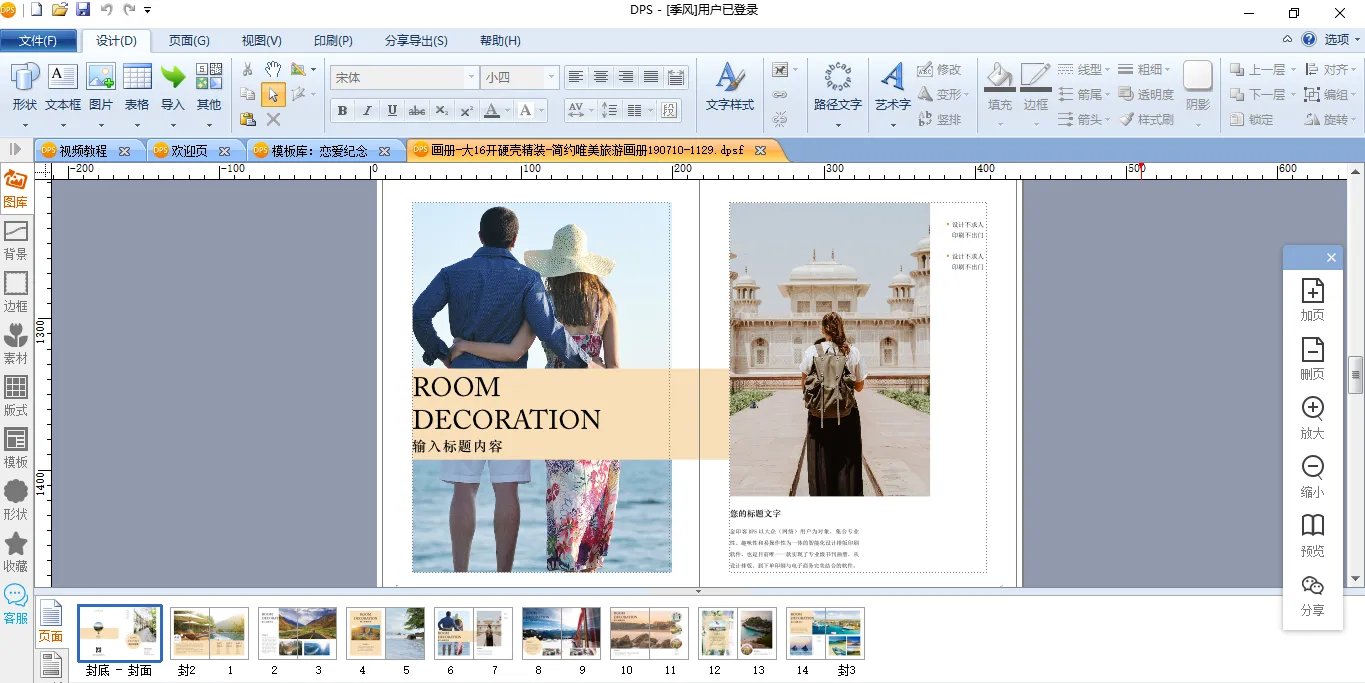The width and height of the screenshot is (1365, 683).
Task: Click the 导入 import green arrow icon
Action: [x=173, y=78]
